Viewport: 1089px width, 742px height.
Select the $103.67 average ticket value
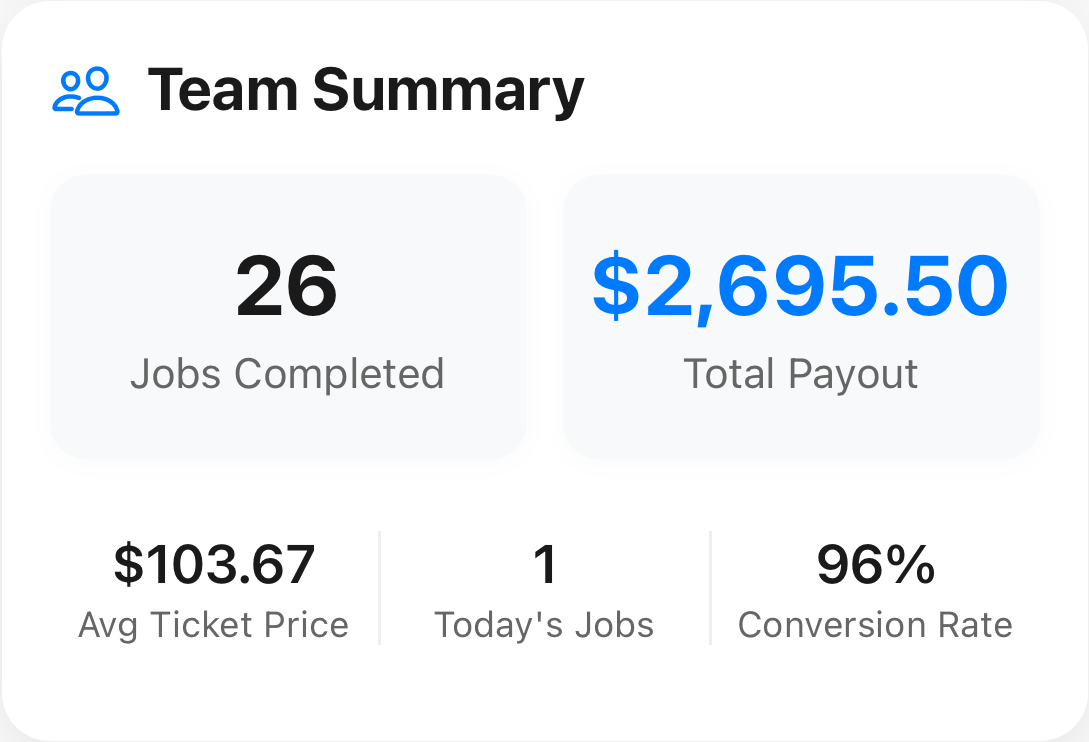(214, 565)
